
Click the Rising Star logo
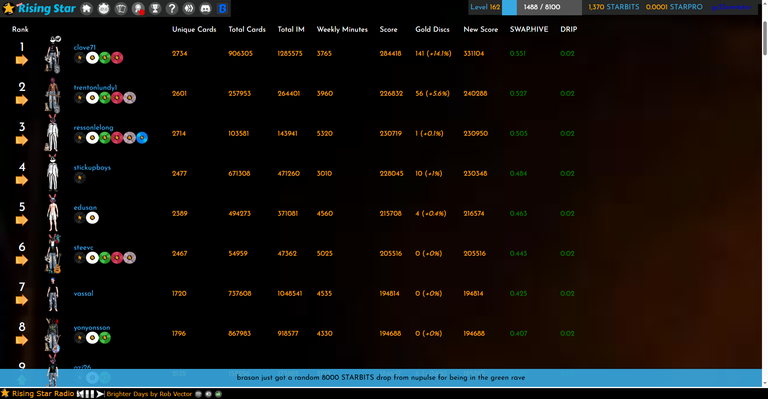point(39,8)
